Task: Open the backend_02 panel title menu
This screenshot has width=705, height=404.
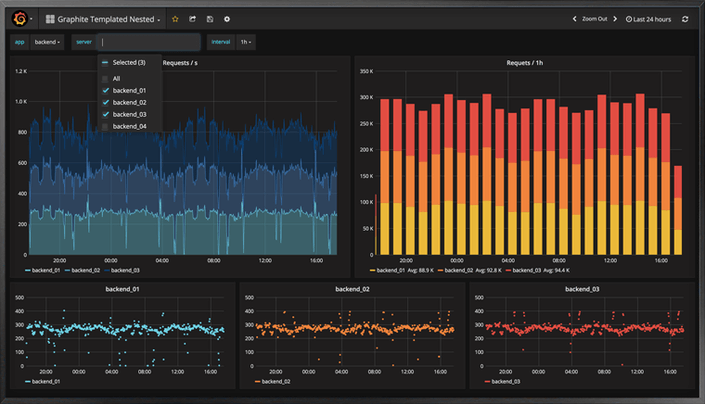Action: 352,289
